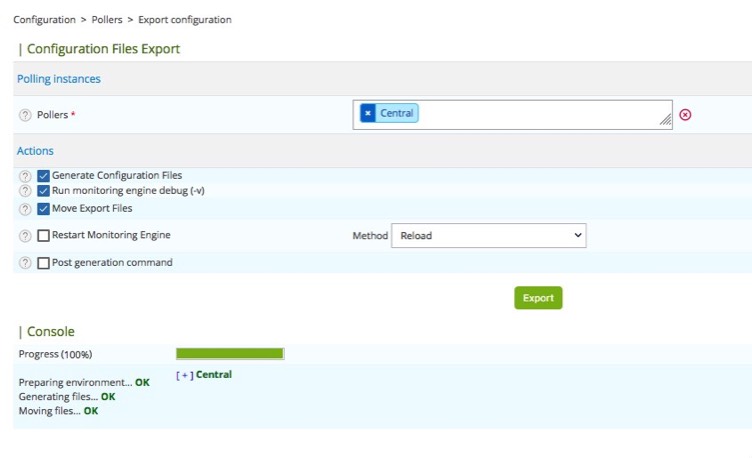
Task: Click the green Export button
Action: click(538, 298)
